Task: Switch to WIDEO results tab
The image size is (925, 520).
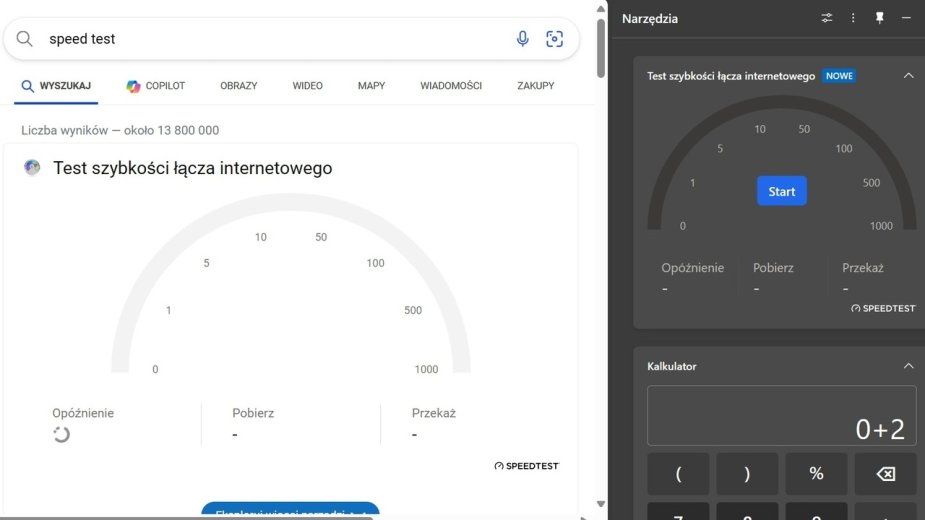Action: [307, 86]
